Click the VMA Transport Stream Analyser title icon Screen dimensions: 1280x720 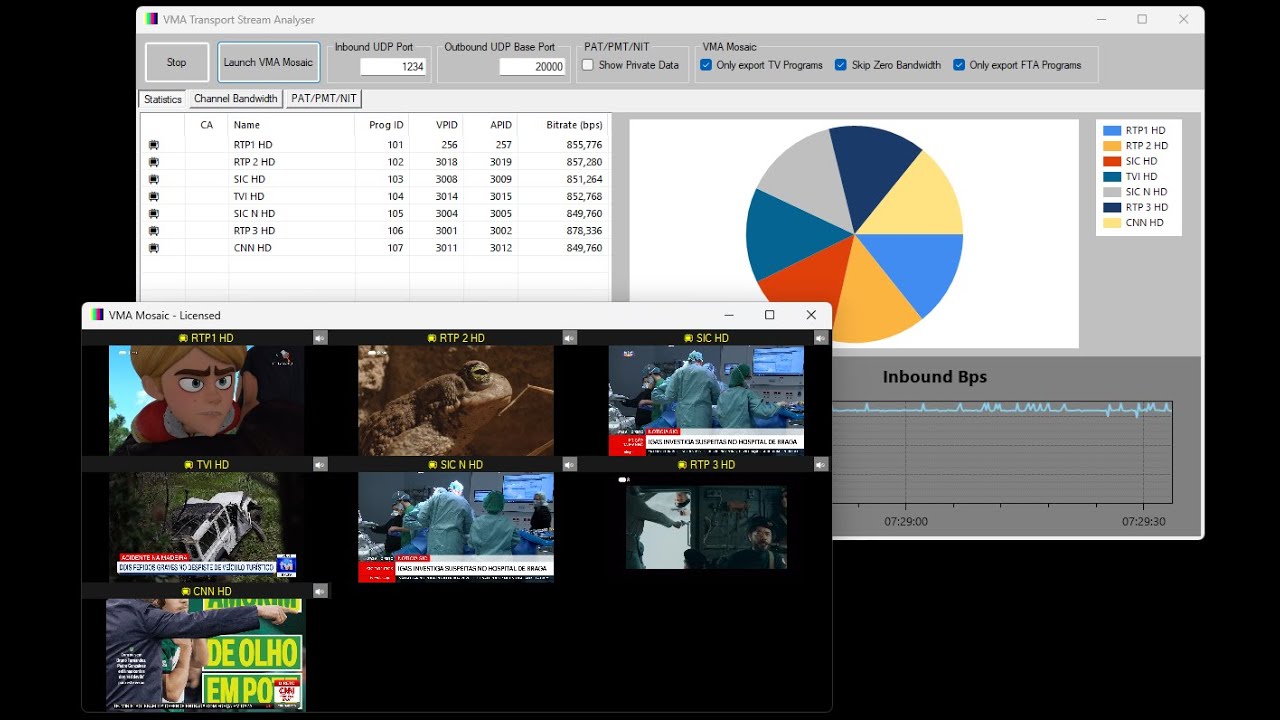click(152, 19)
